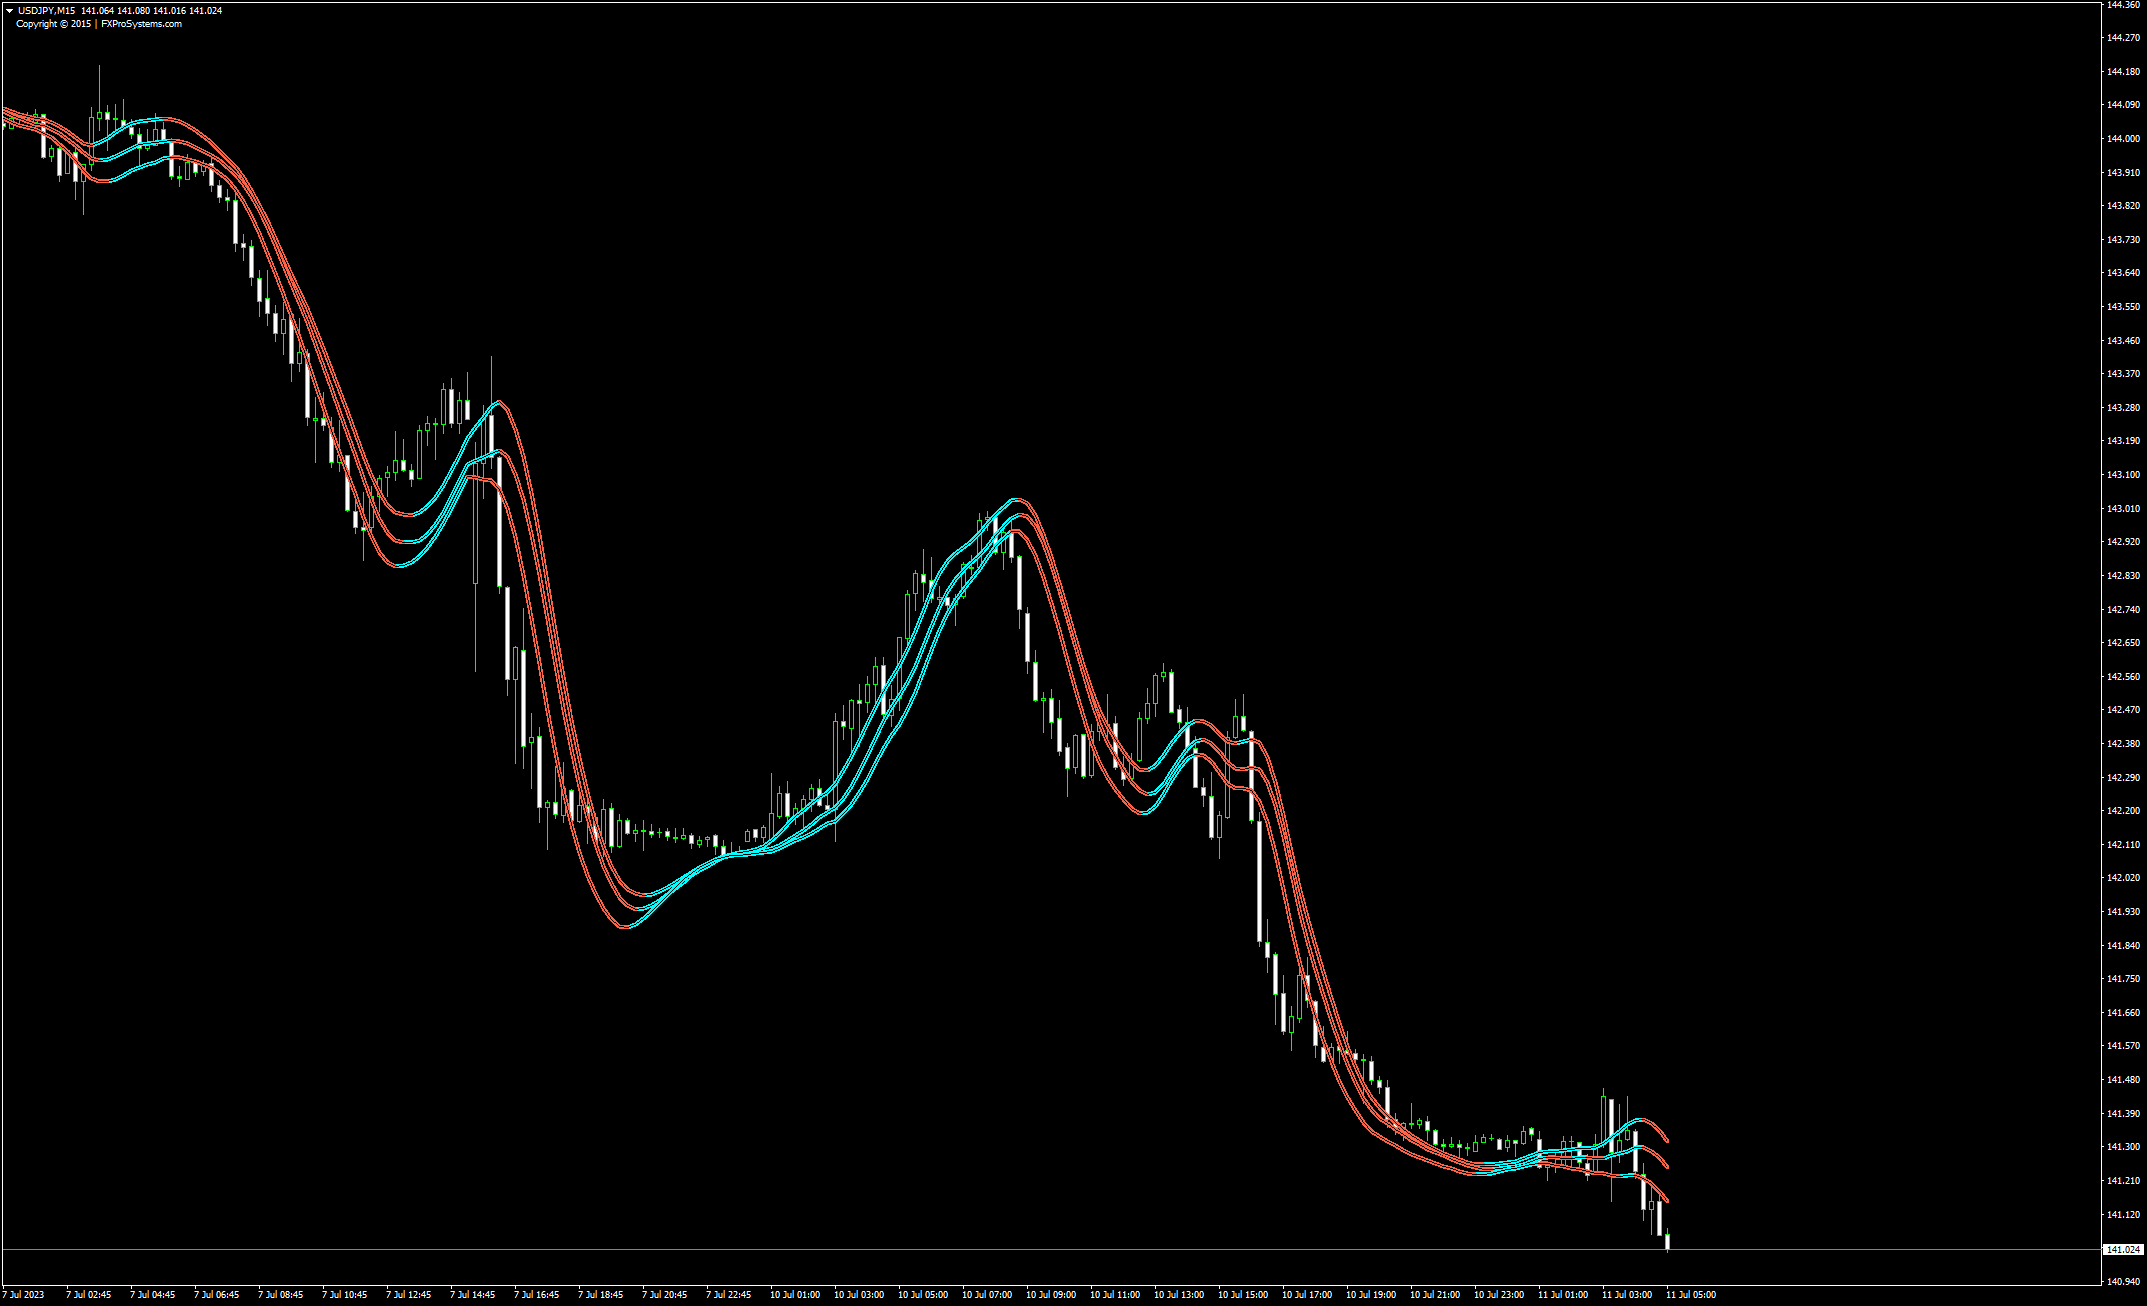This screenshot has height=1306, width=2147.
Task: Click the 142.020 price scale label
Action: pos(2123,878)
